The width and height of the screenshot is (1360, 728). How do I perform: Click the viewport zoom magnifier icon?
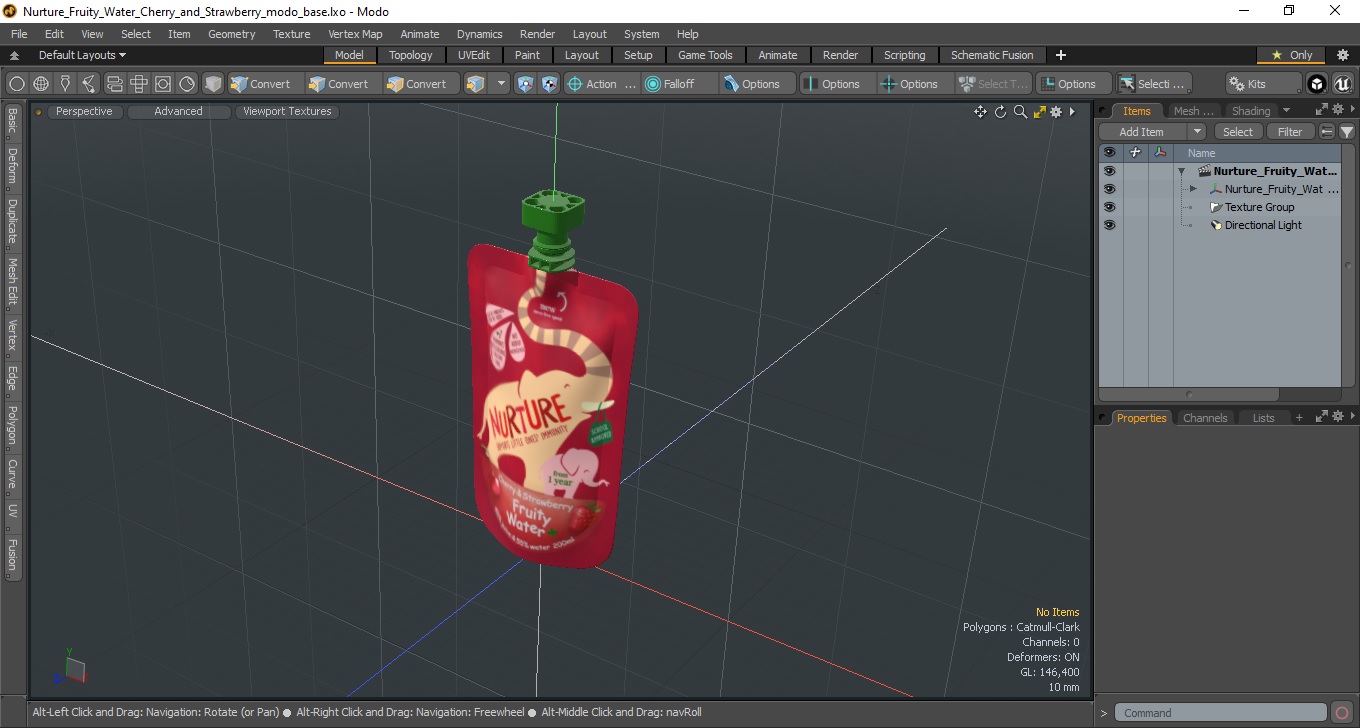click(1020, 112)
